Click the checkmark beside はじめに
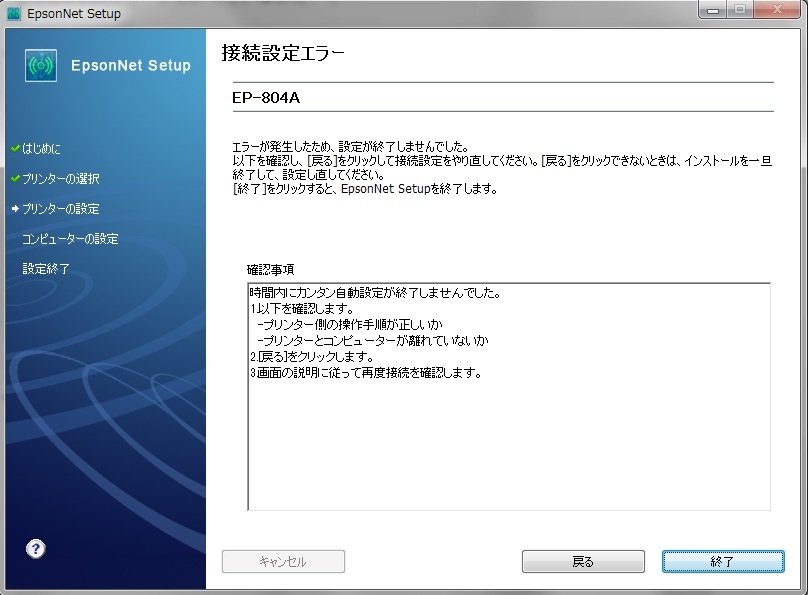 coord(15,148)
